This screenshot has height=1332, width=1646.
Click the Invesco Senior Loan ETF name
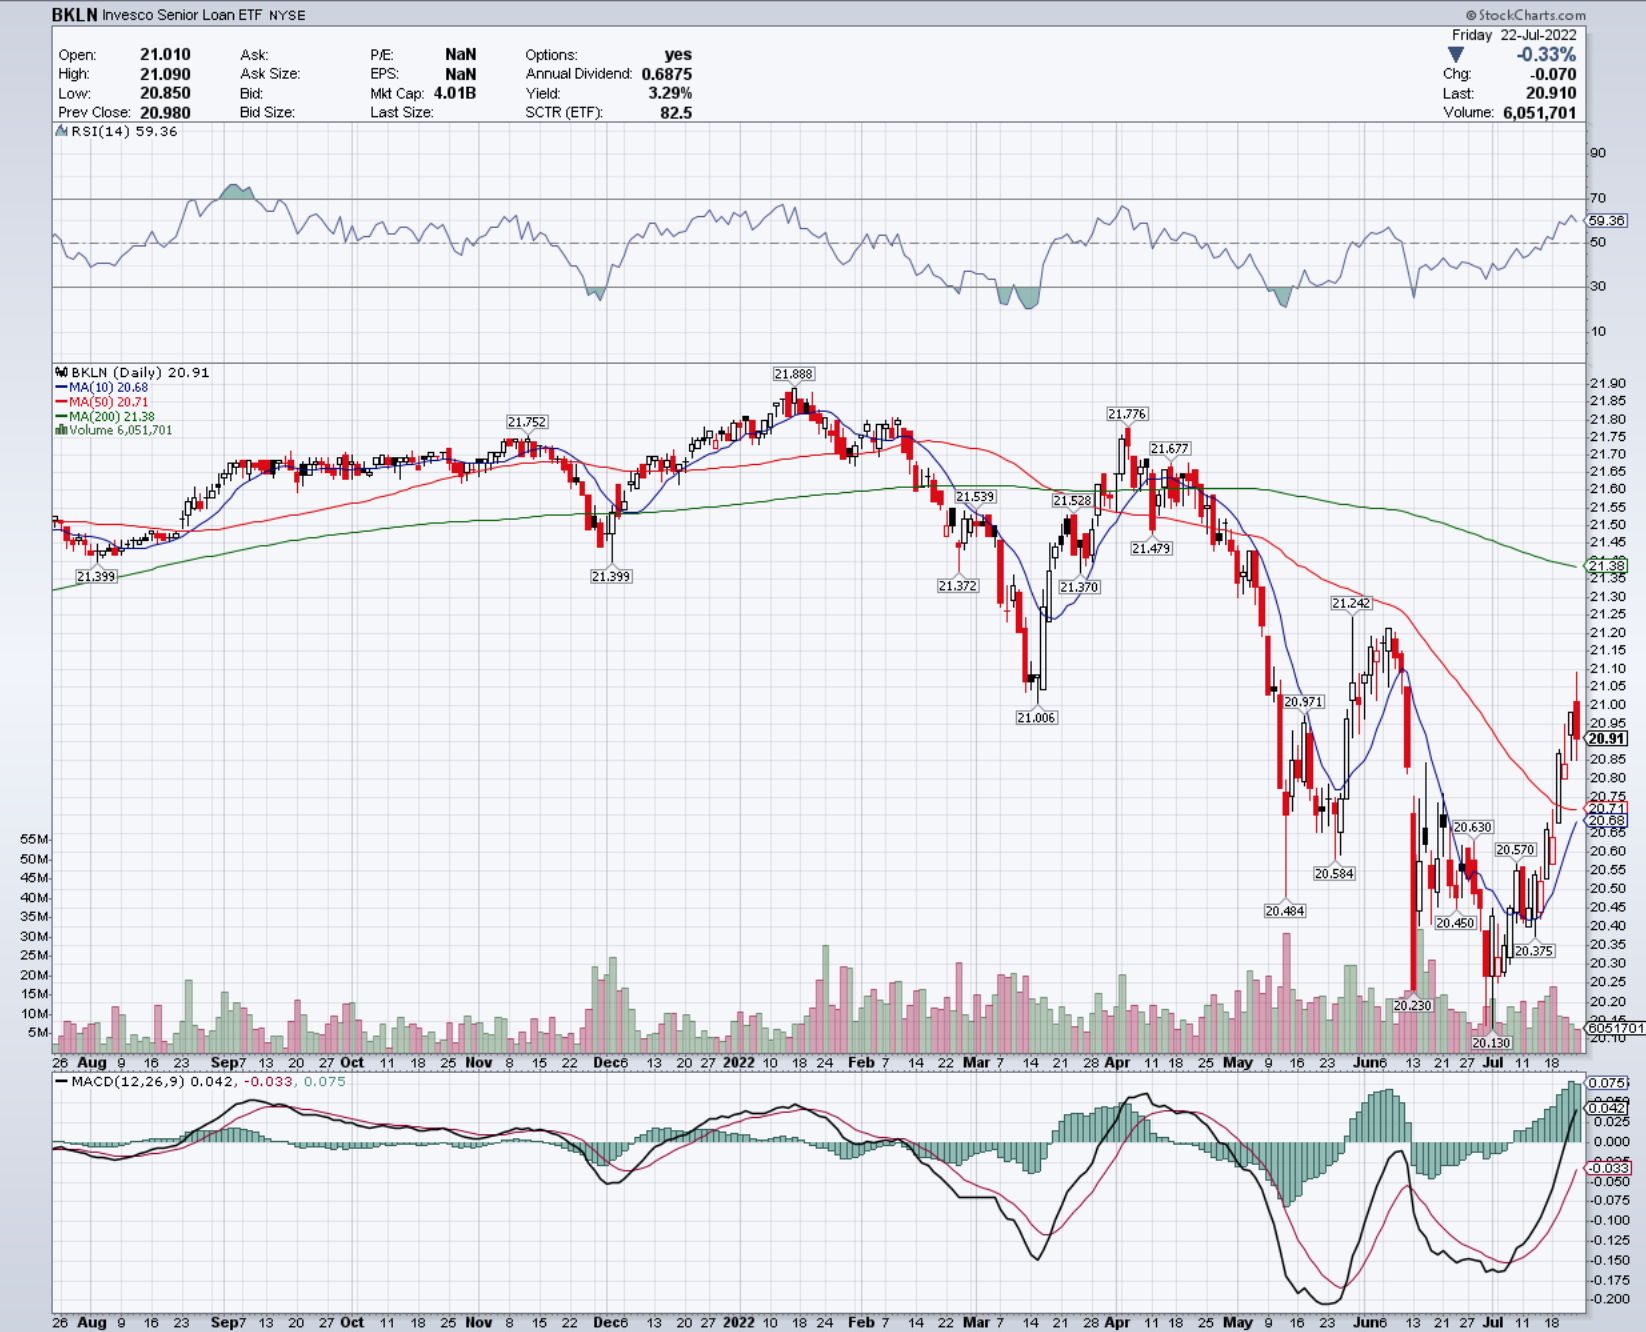[x=182, y=15]
